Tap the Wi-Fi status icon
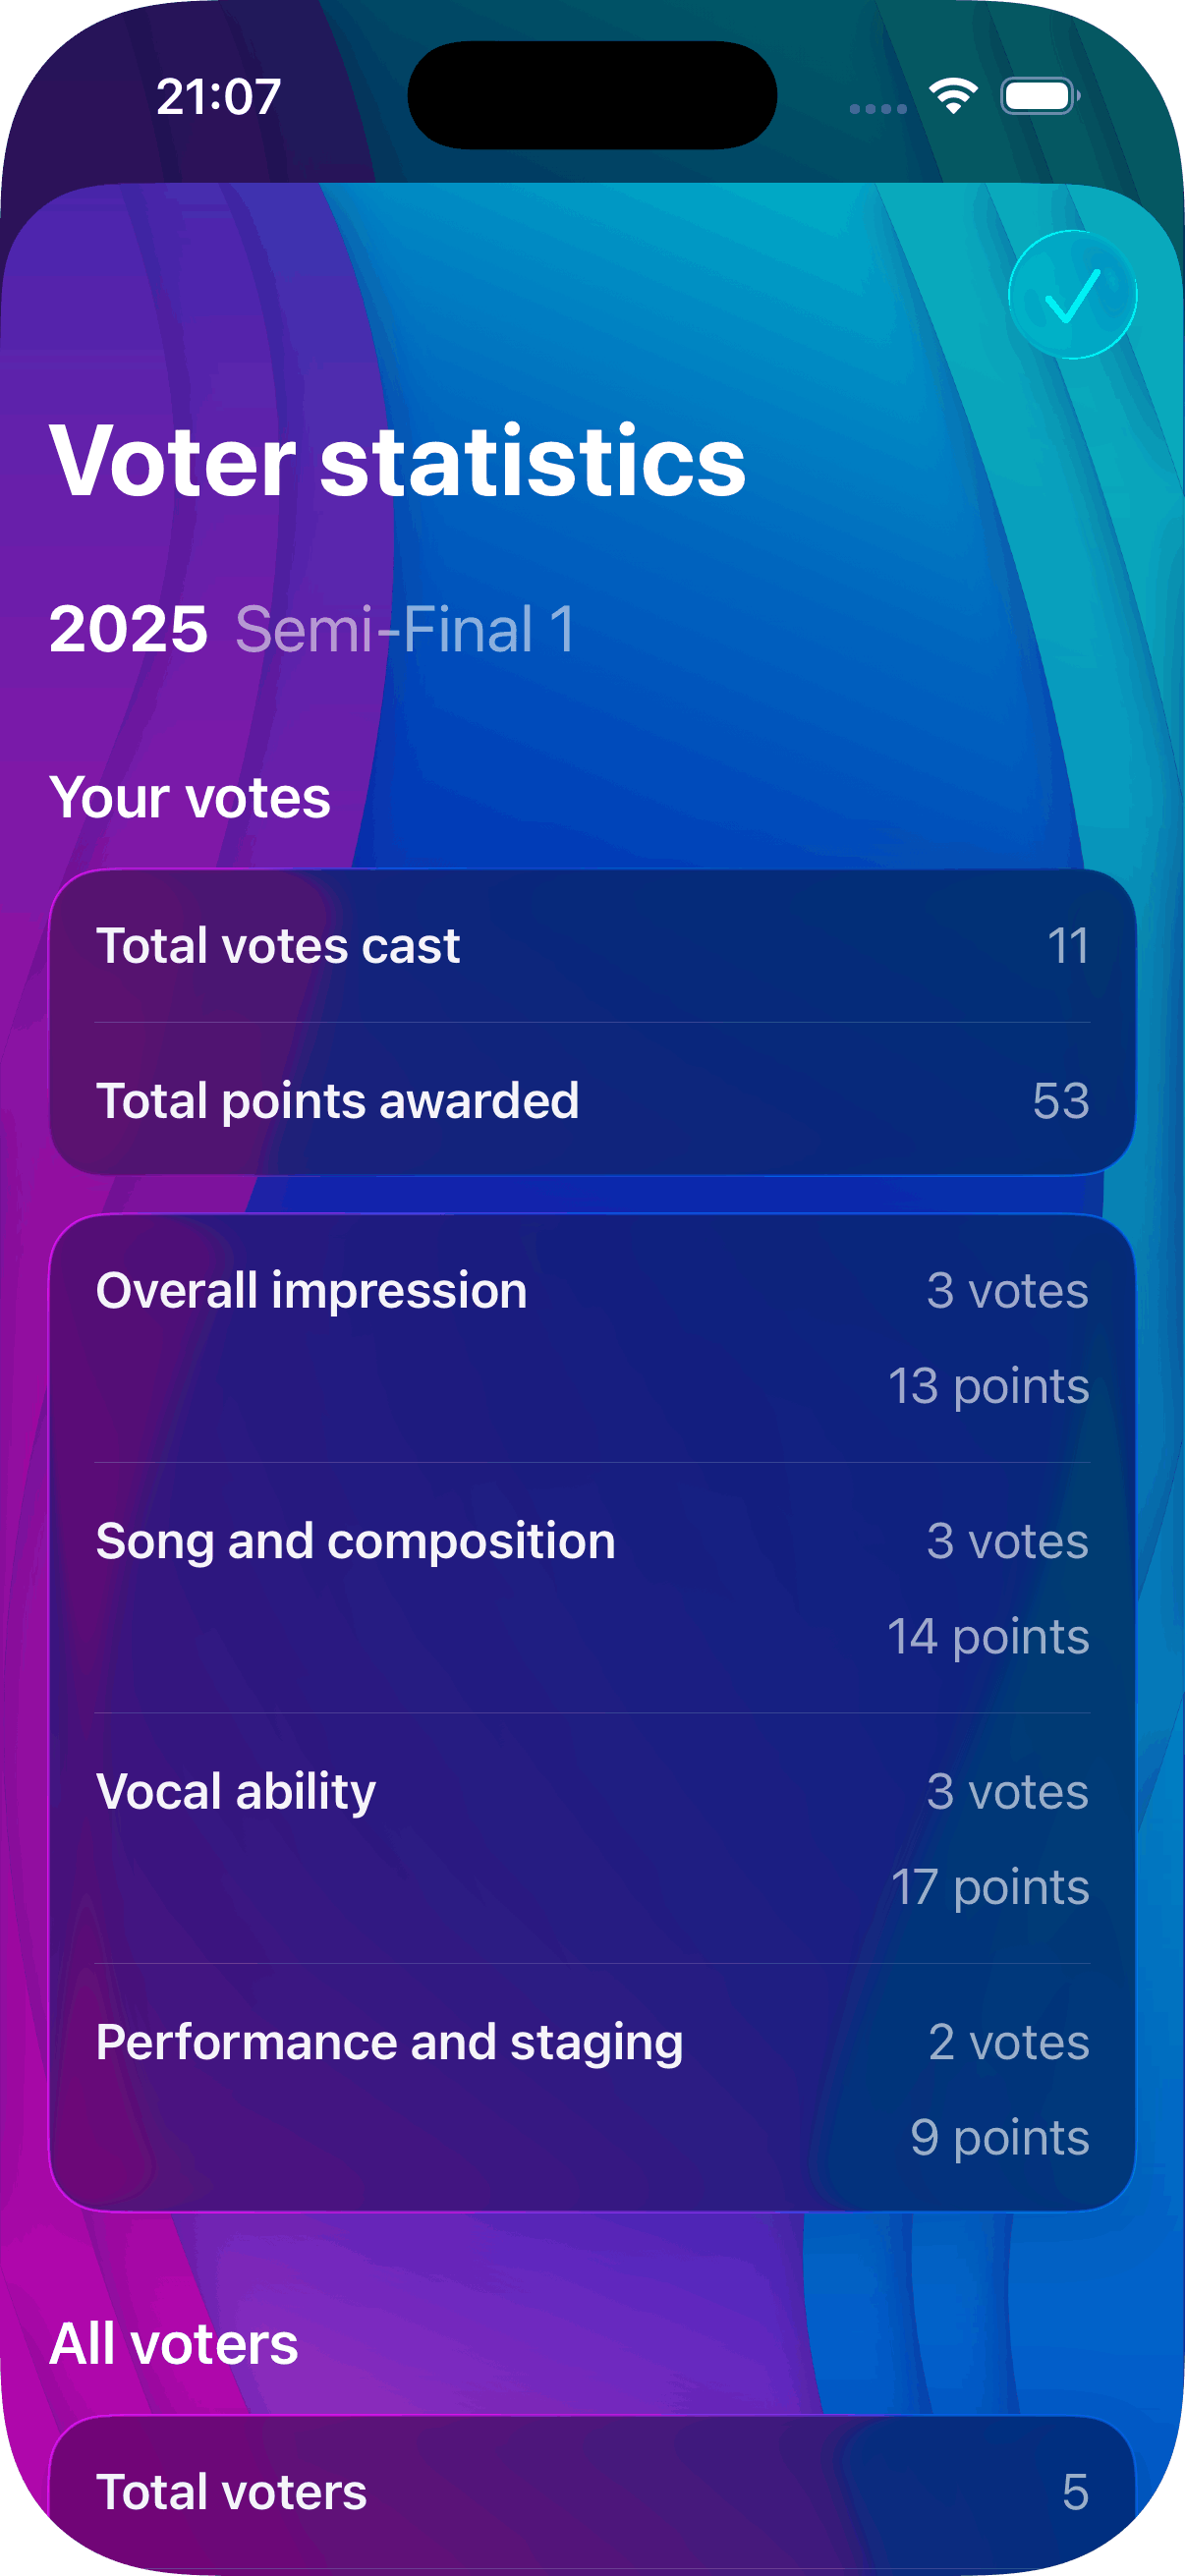1185x2576 pixels. pos(953,97)
